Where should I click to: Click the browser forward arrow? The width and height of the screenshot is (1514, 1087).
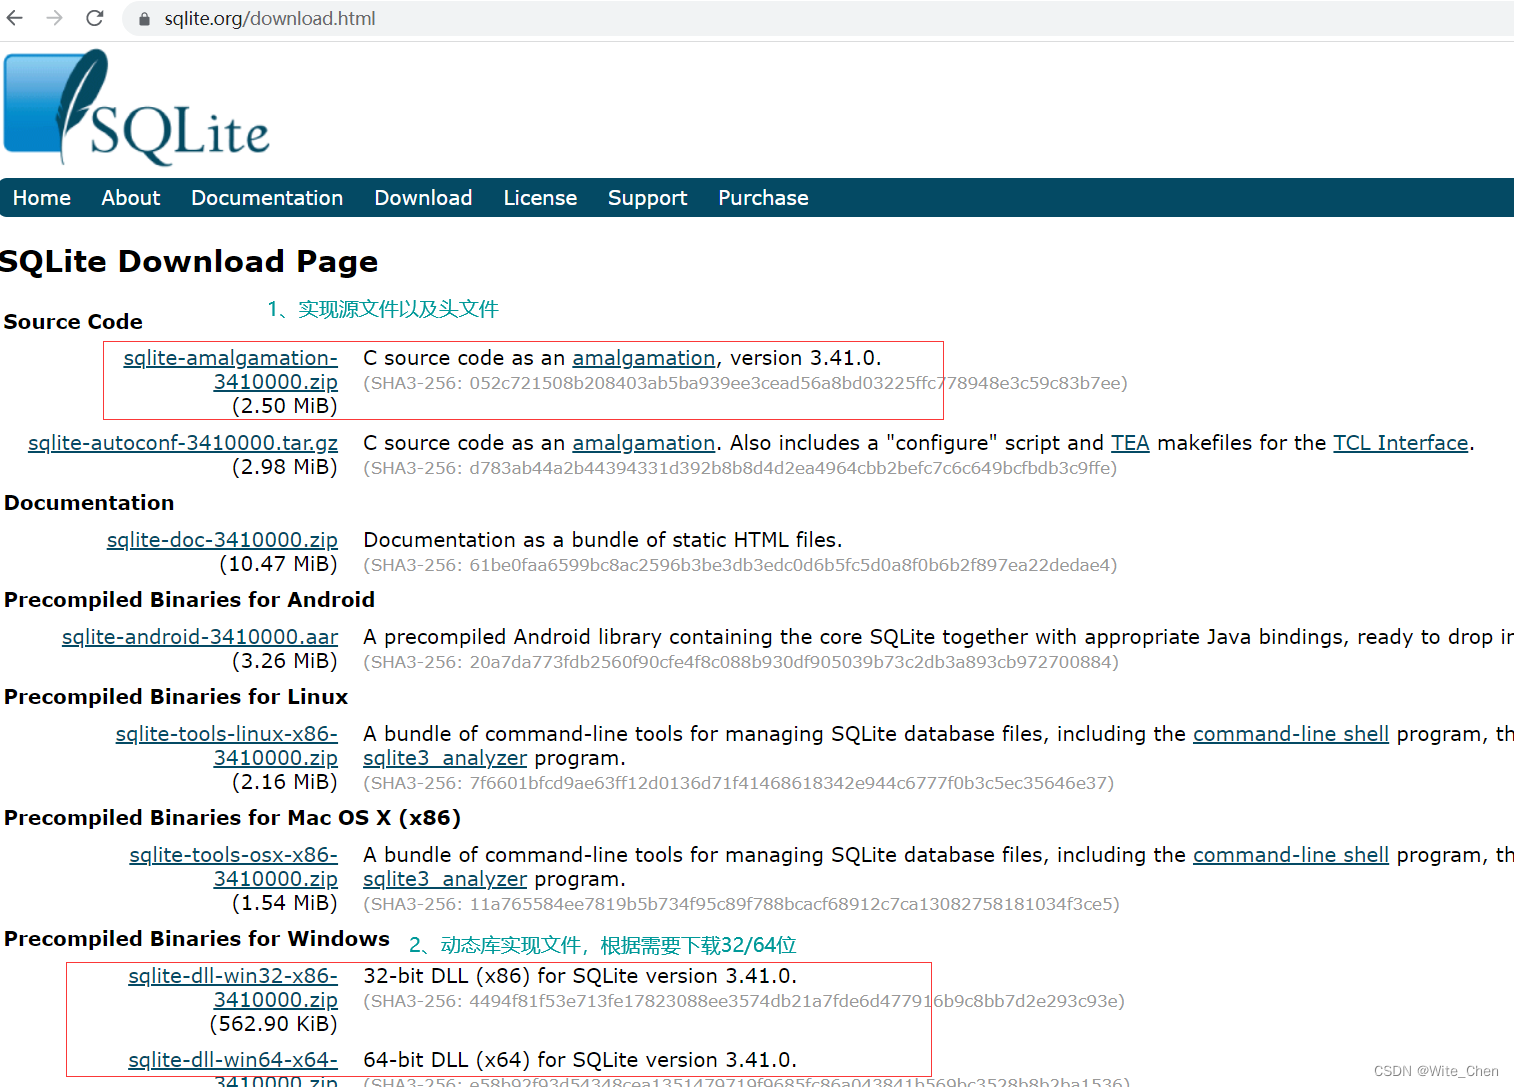pos(56,18)
